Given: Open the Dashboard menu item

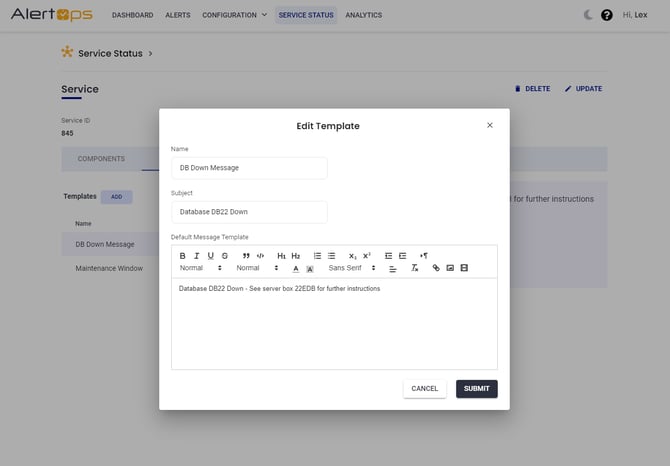Looking at the screenshot, I should [132, 15].
